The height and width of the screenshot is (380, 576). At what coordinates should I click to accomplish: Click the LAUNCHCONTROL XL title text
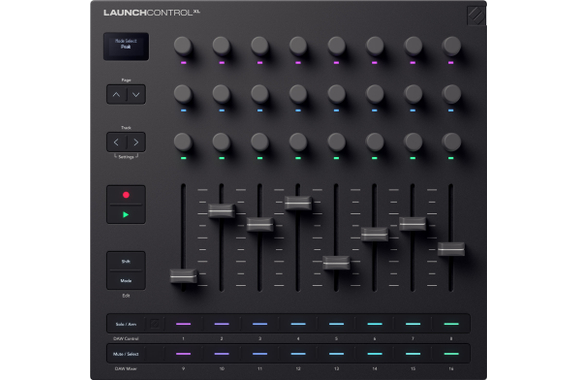tap(151, 13)
